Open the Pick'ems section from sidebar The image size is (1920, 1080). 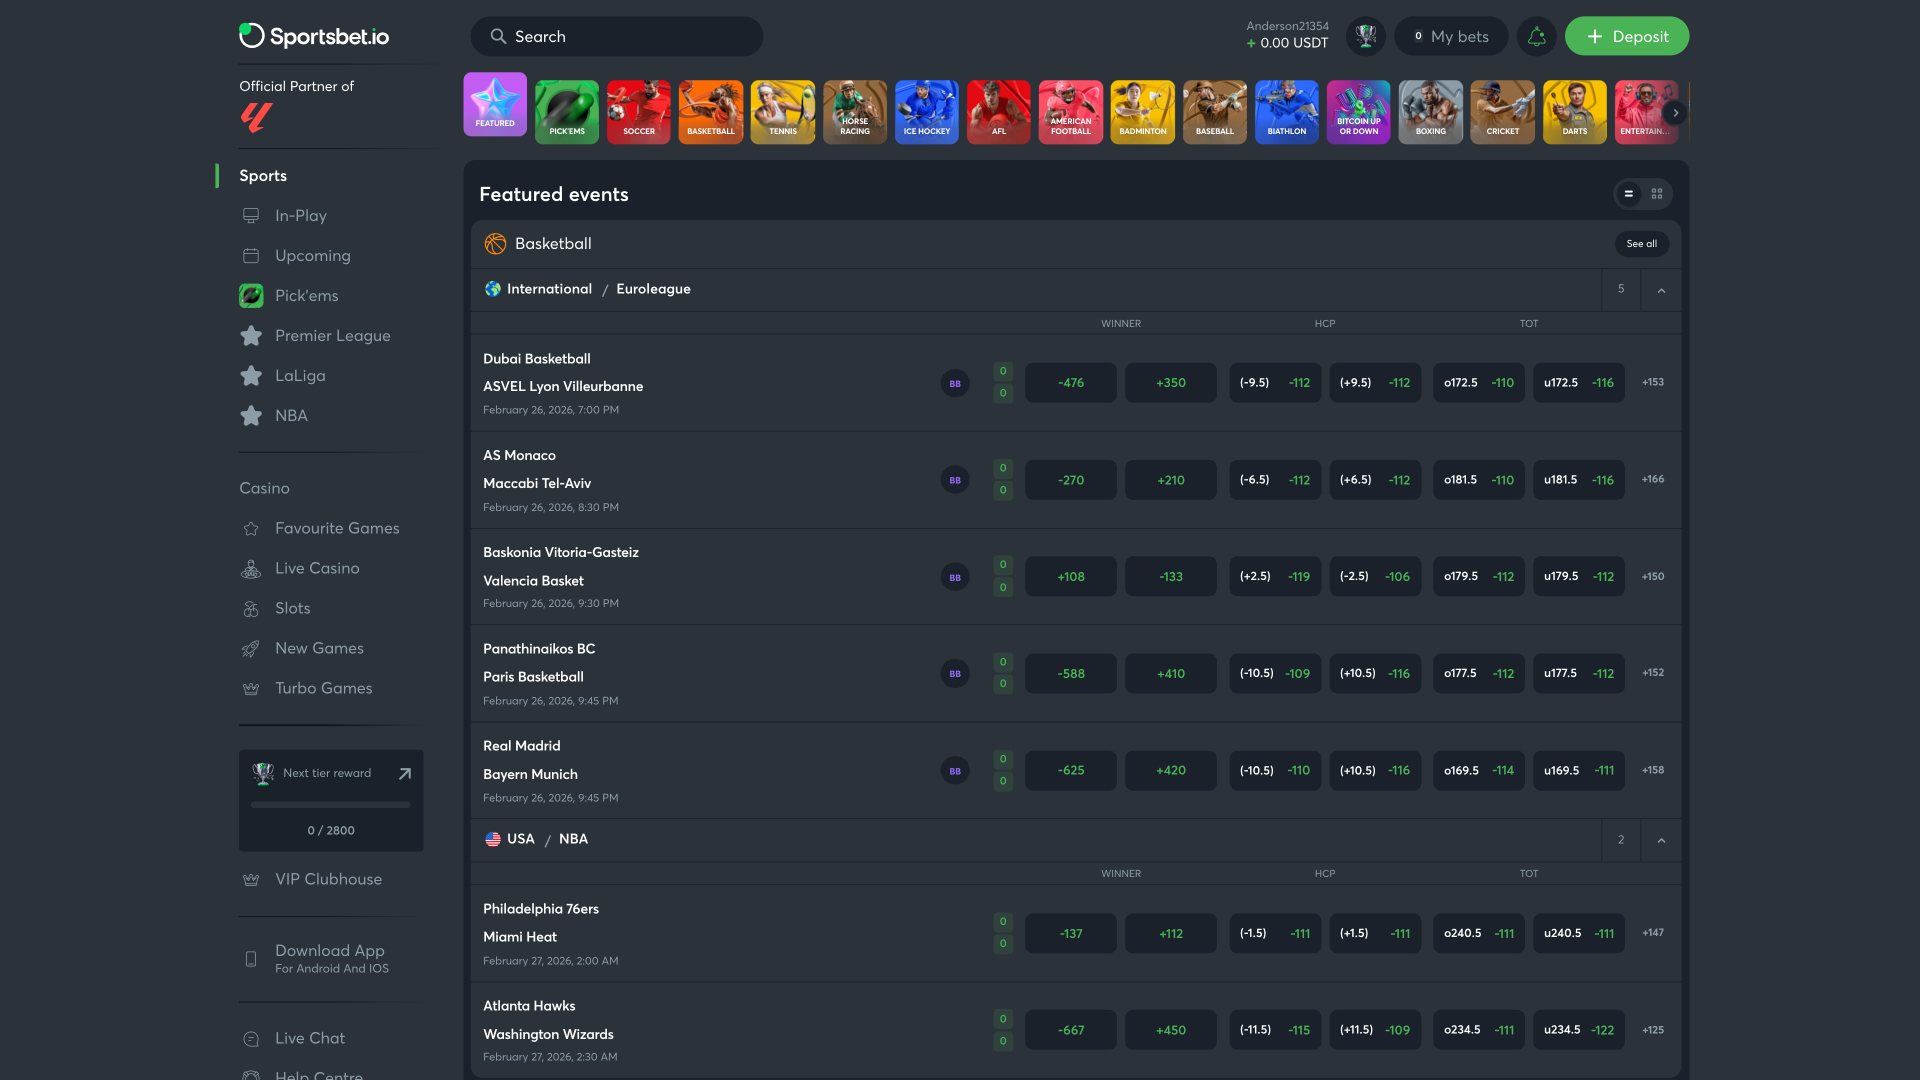click(306, 295)
